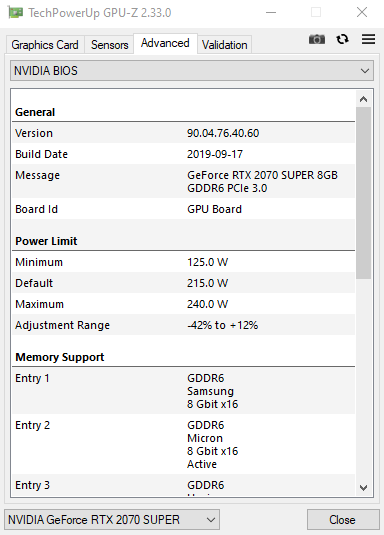The image size is (384, 535).
Task: Click the Close button
Action: [x=343, y=520]
